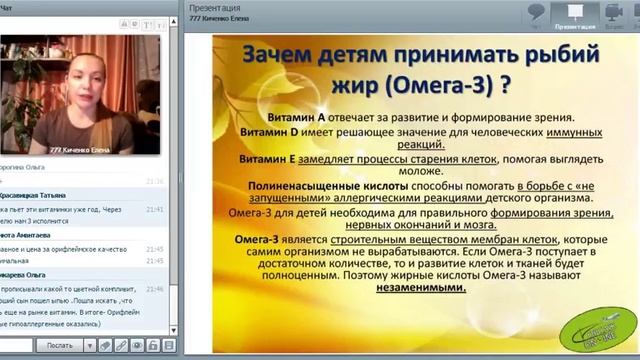Click the first small icon above webcam
This screenshot has width=640, height=360.
click(x=124, y=24)
